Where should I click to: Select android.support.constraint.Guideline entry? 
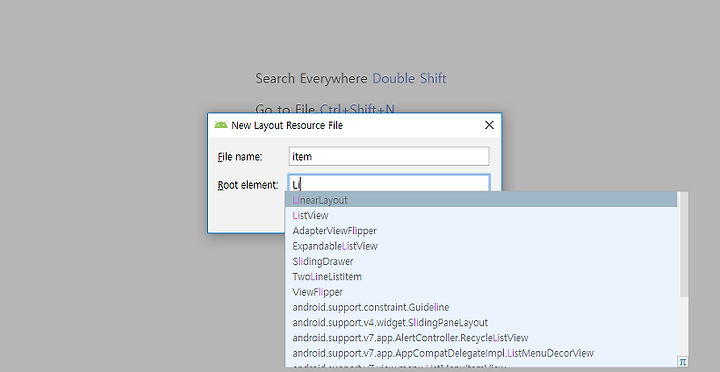click(481, 307)
